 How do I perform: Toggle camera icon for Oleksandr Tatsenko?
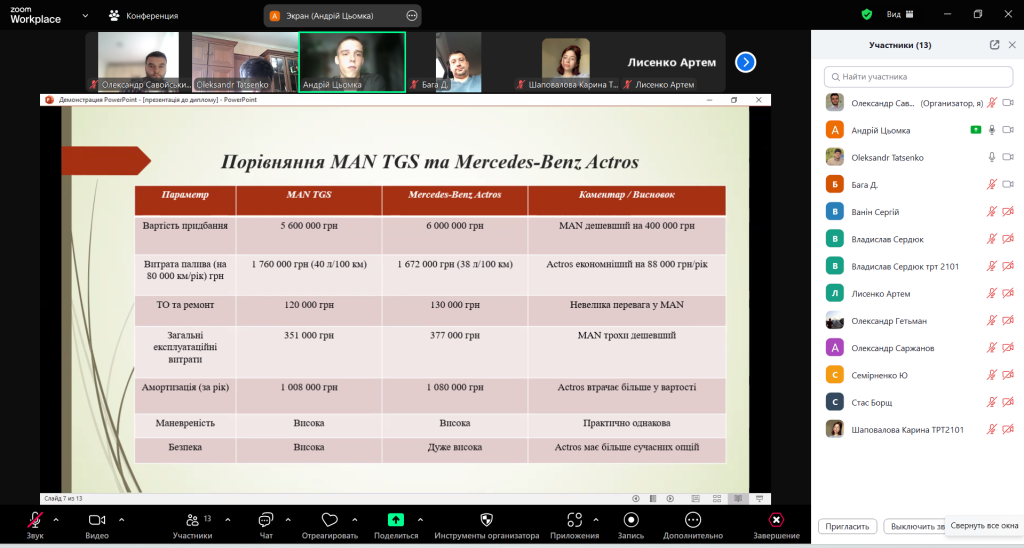tap(1008, 157)
